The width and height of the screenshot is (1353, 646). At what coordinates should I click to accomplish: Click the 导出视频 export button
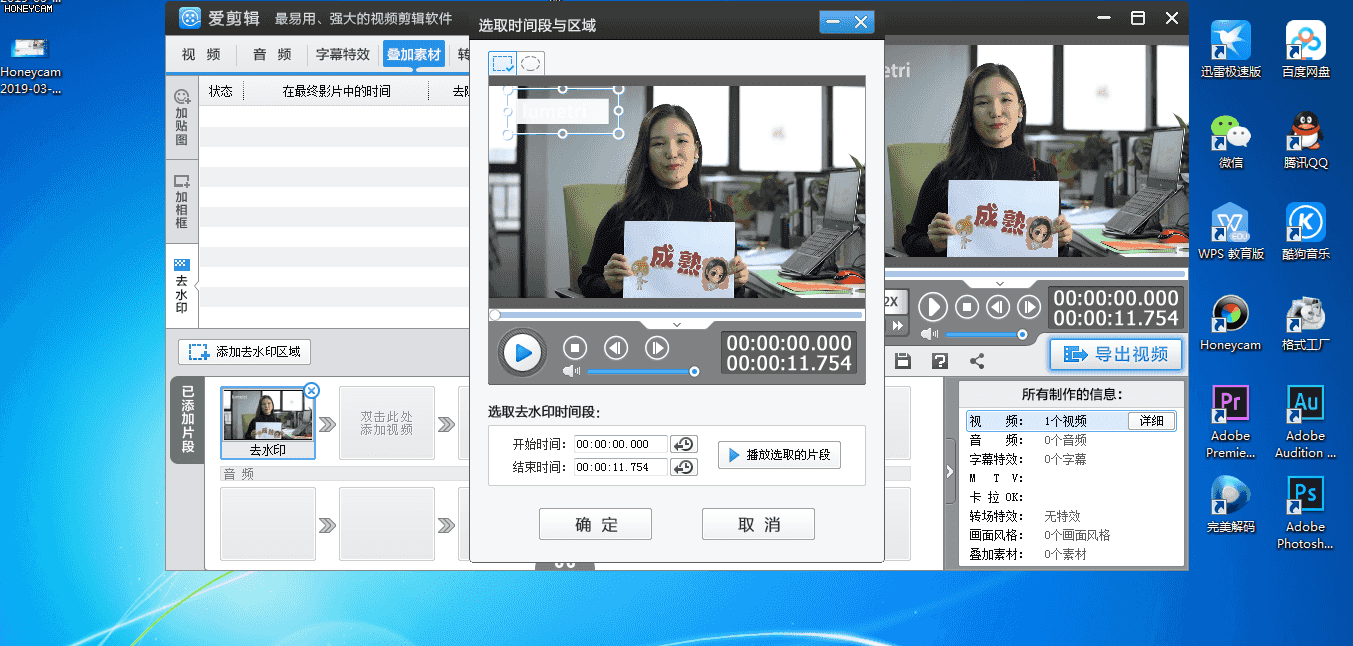[1115, 354]
